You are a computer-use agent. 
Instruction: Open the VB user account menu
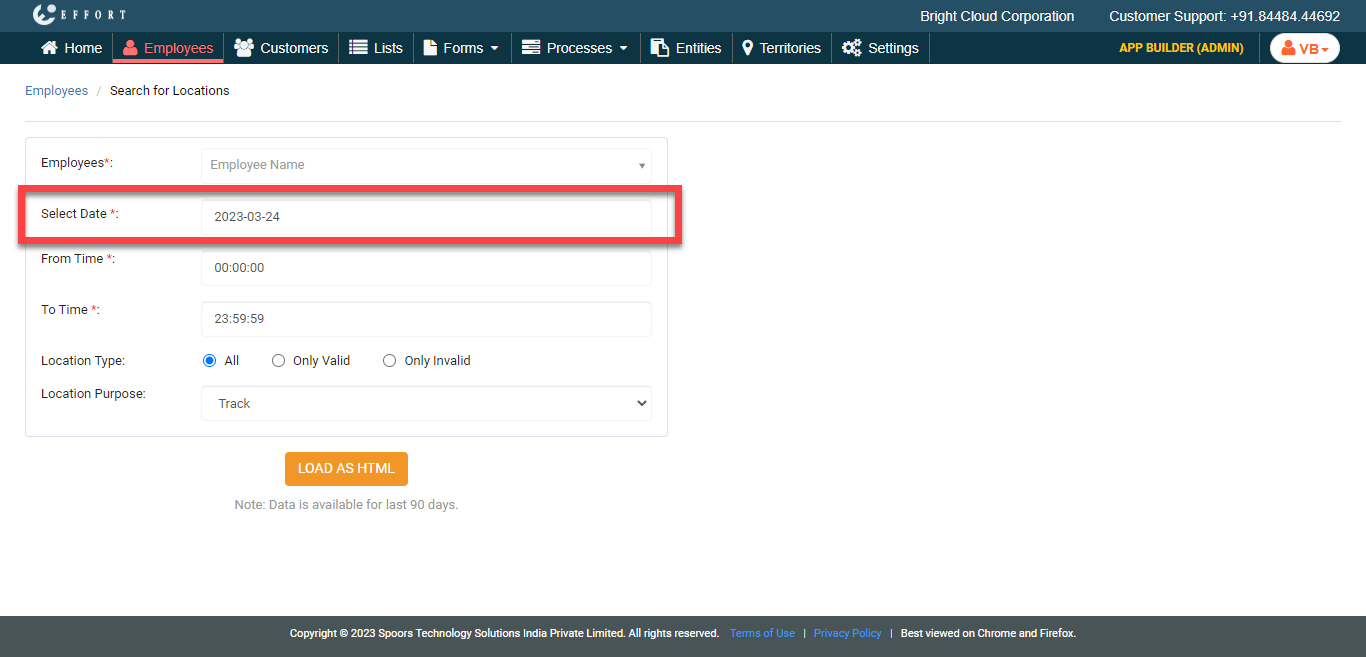tap(1304, 48)
